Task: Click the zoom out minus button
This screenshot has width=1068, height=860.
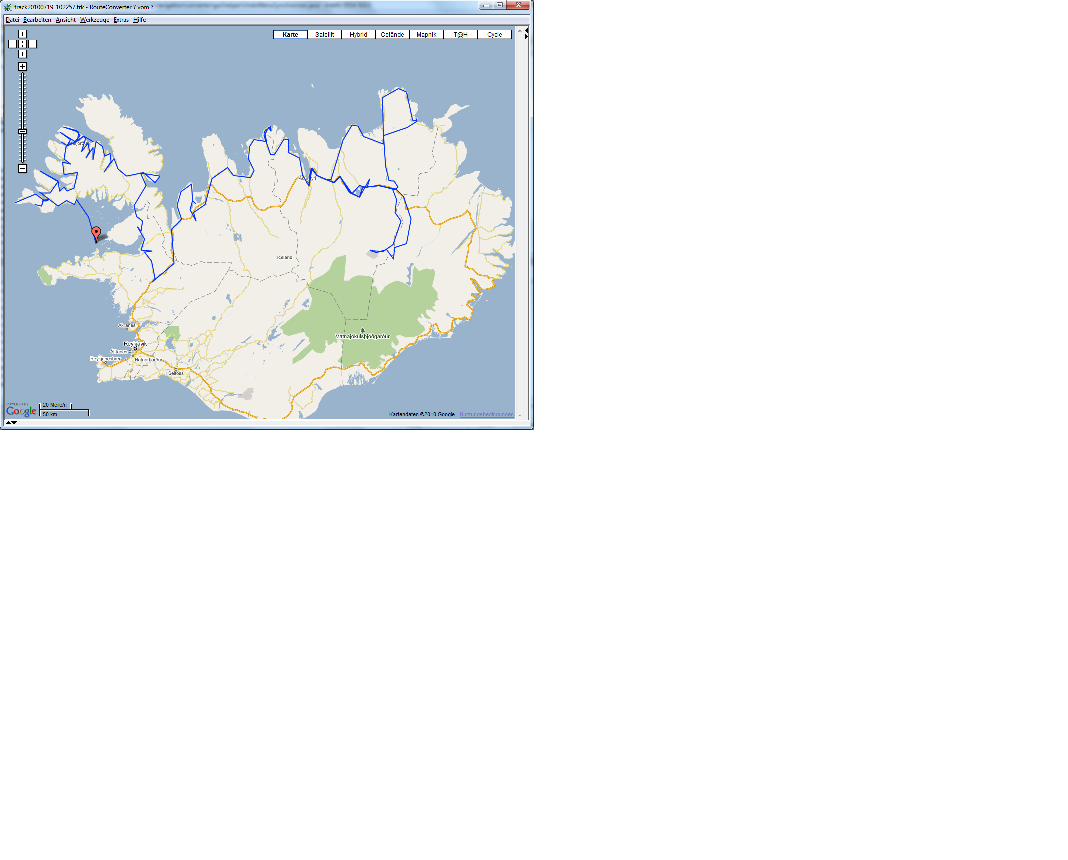Action: (22, 168)
